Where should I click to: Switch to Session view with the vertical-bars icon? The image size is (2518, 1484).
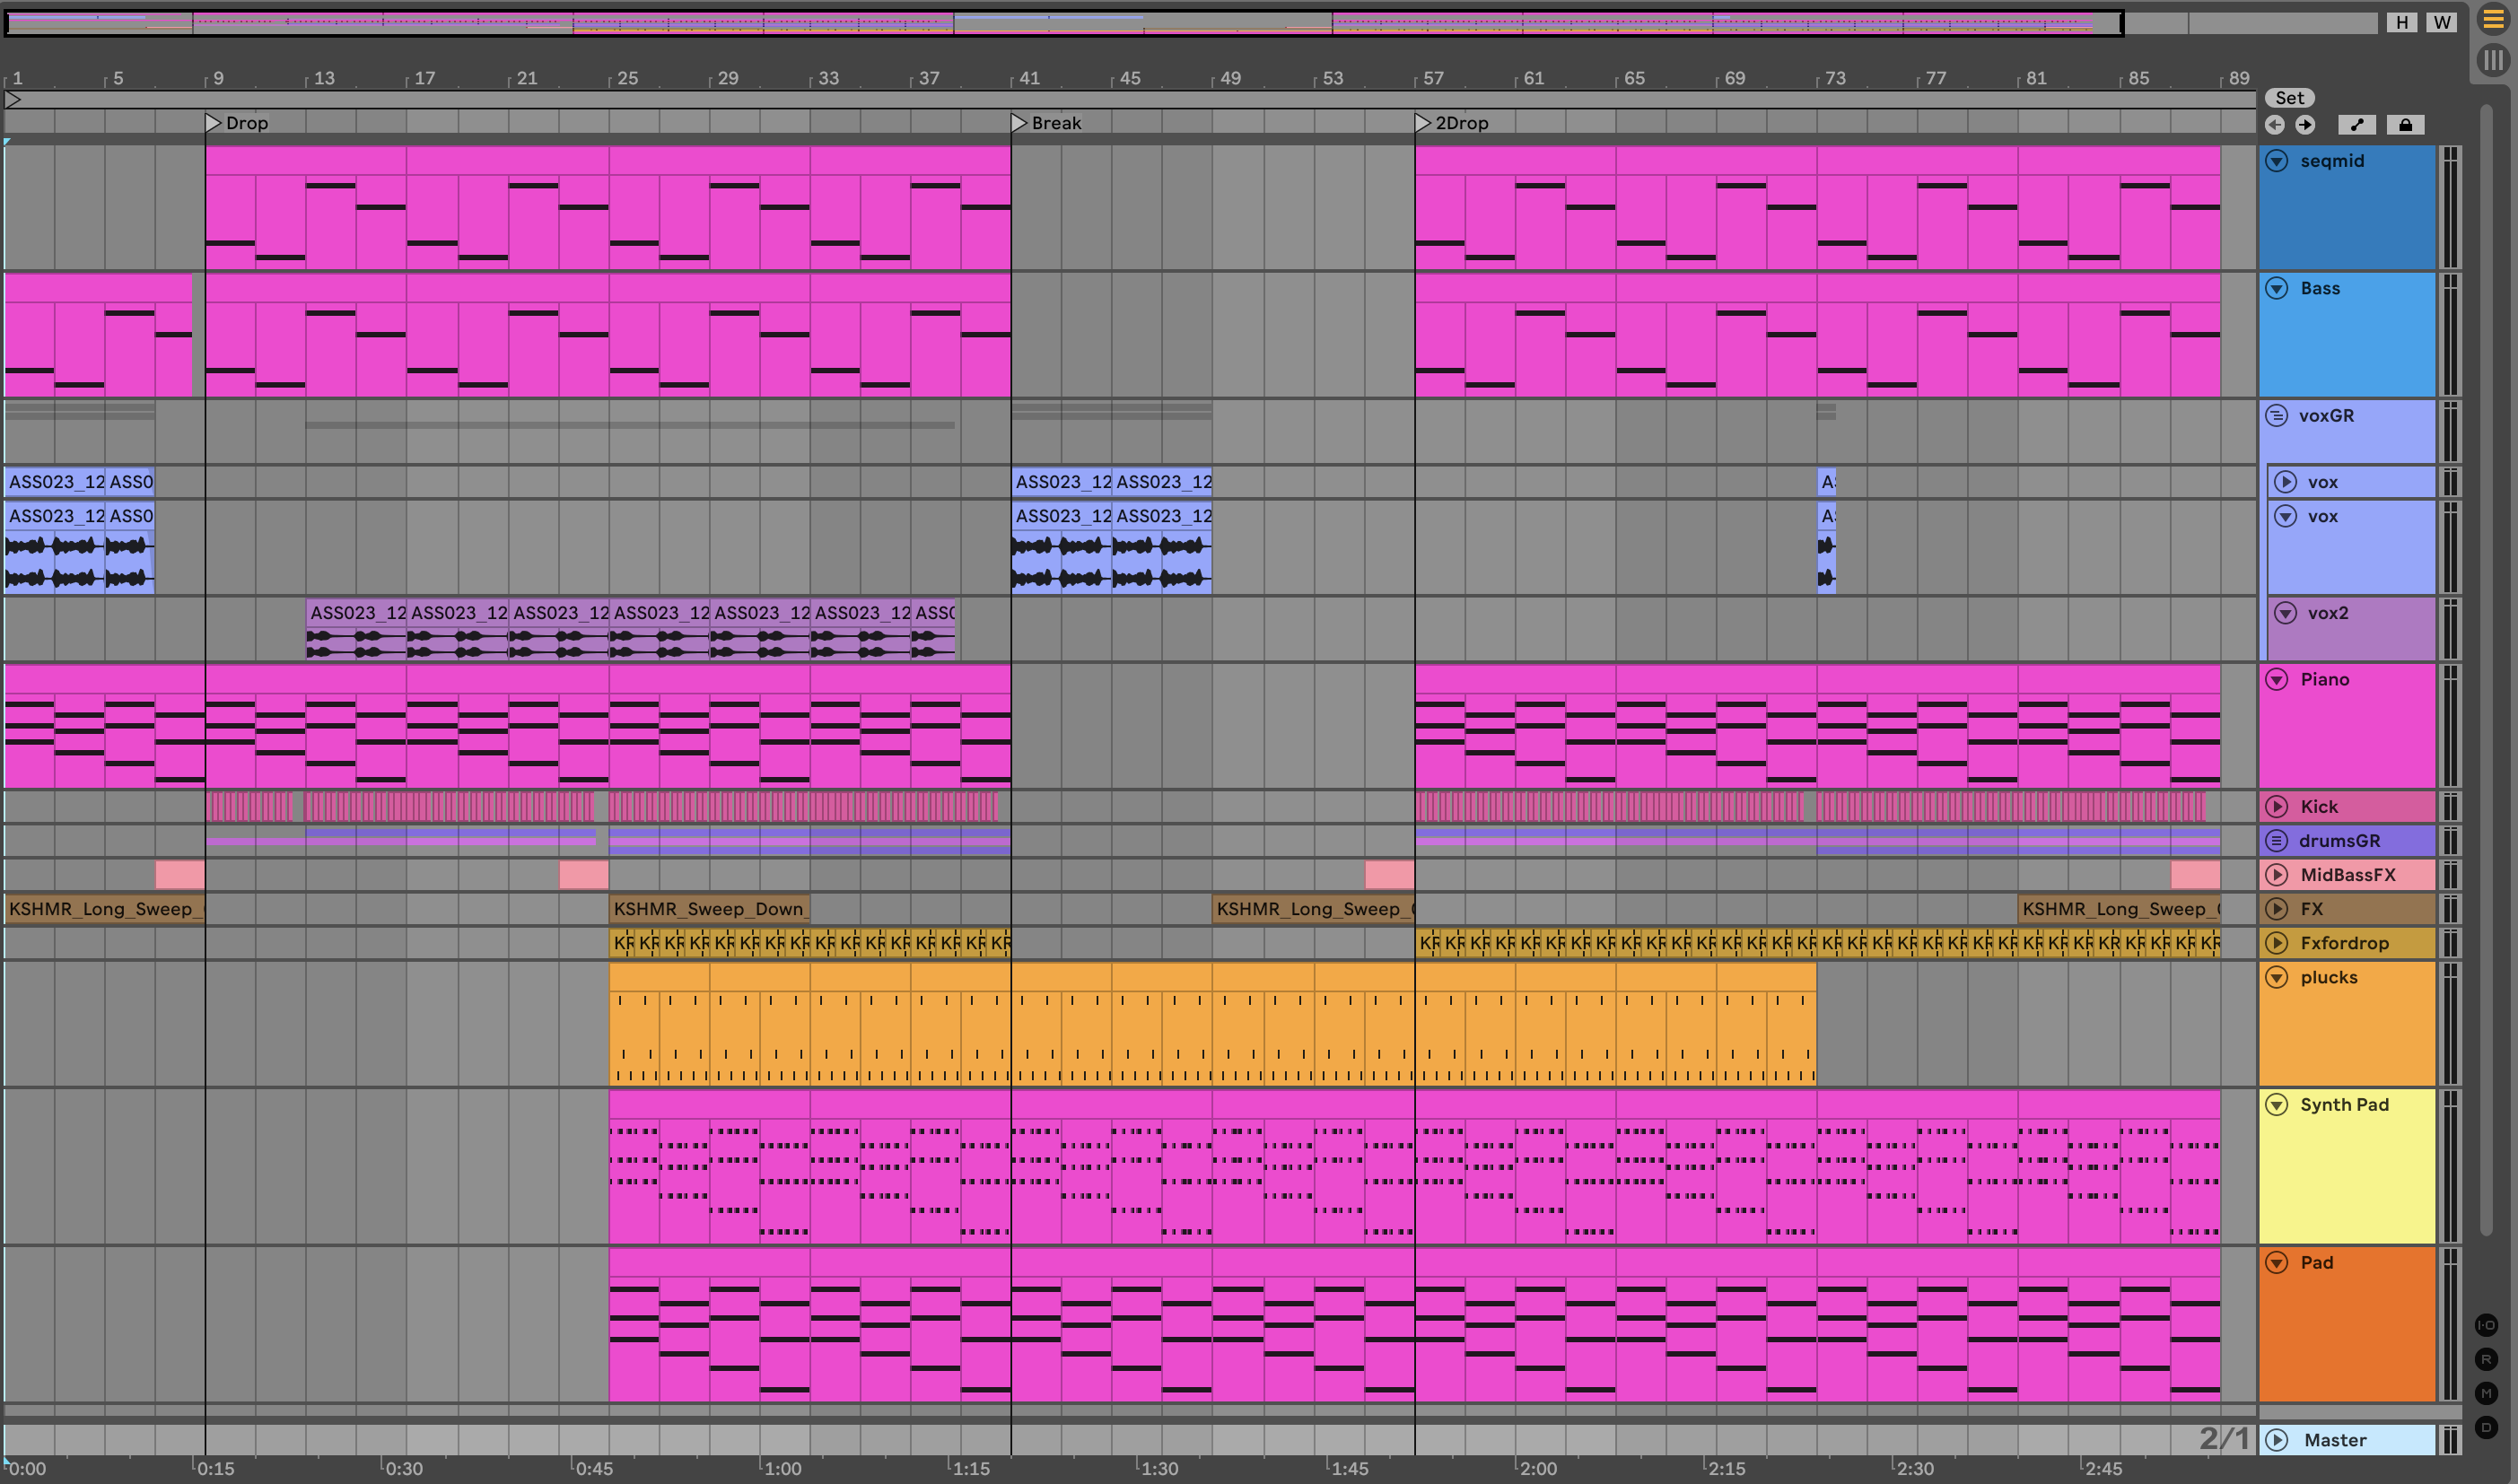click(x=2494, y=60)
